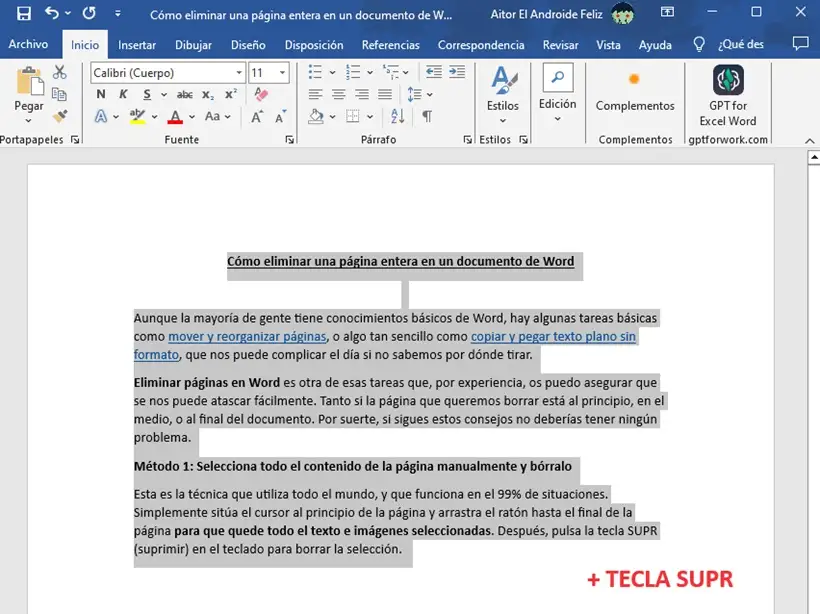
Task: Click the ¿Qué des search box
Action: pos(741,44)
